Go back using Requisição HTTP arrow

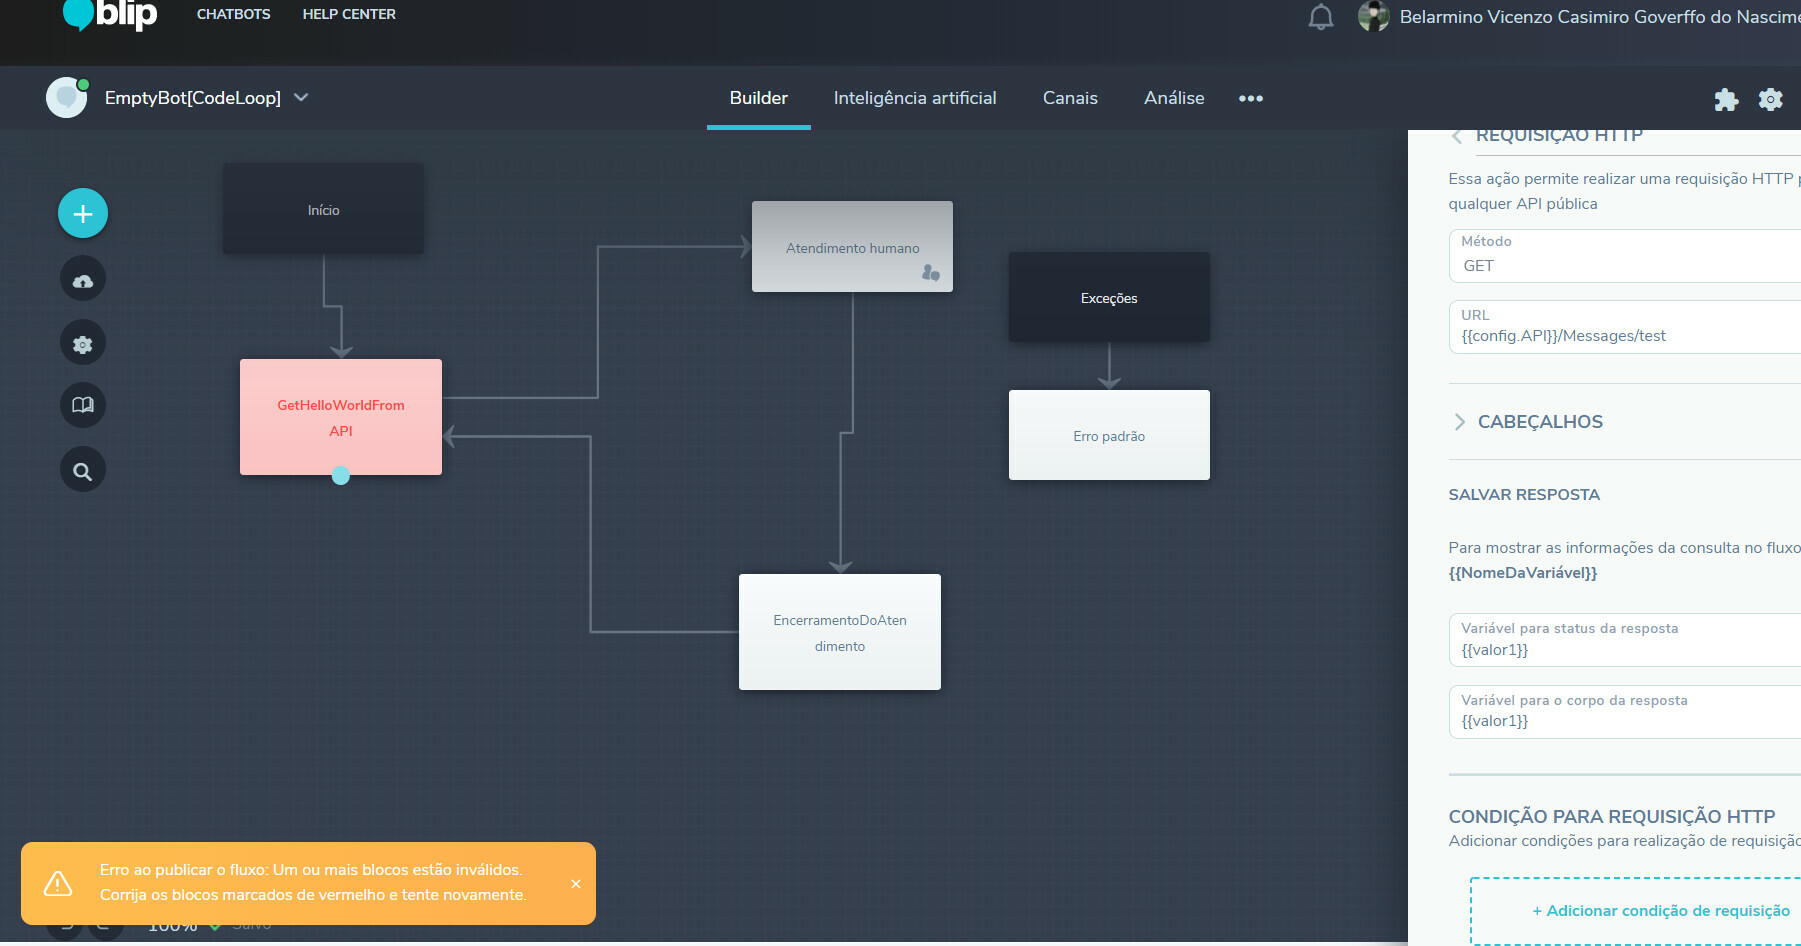point(1457,136)
